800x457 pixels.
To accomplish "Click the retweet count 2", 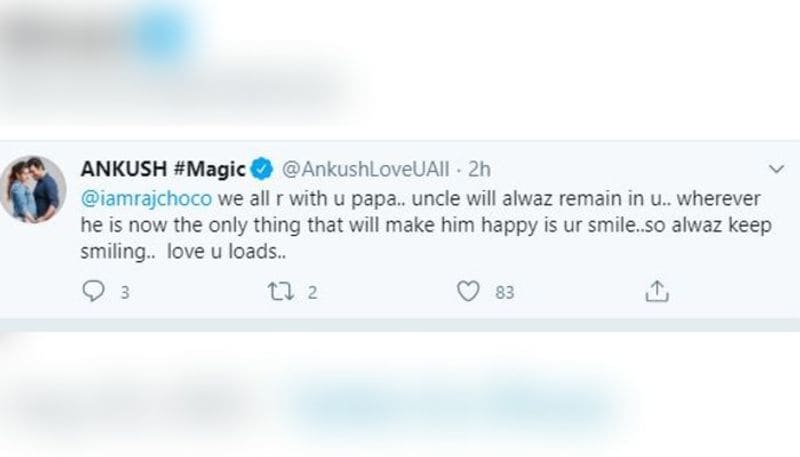I will 312,293.
